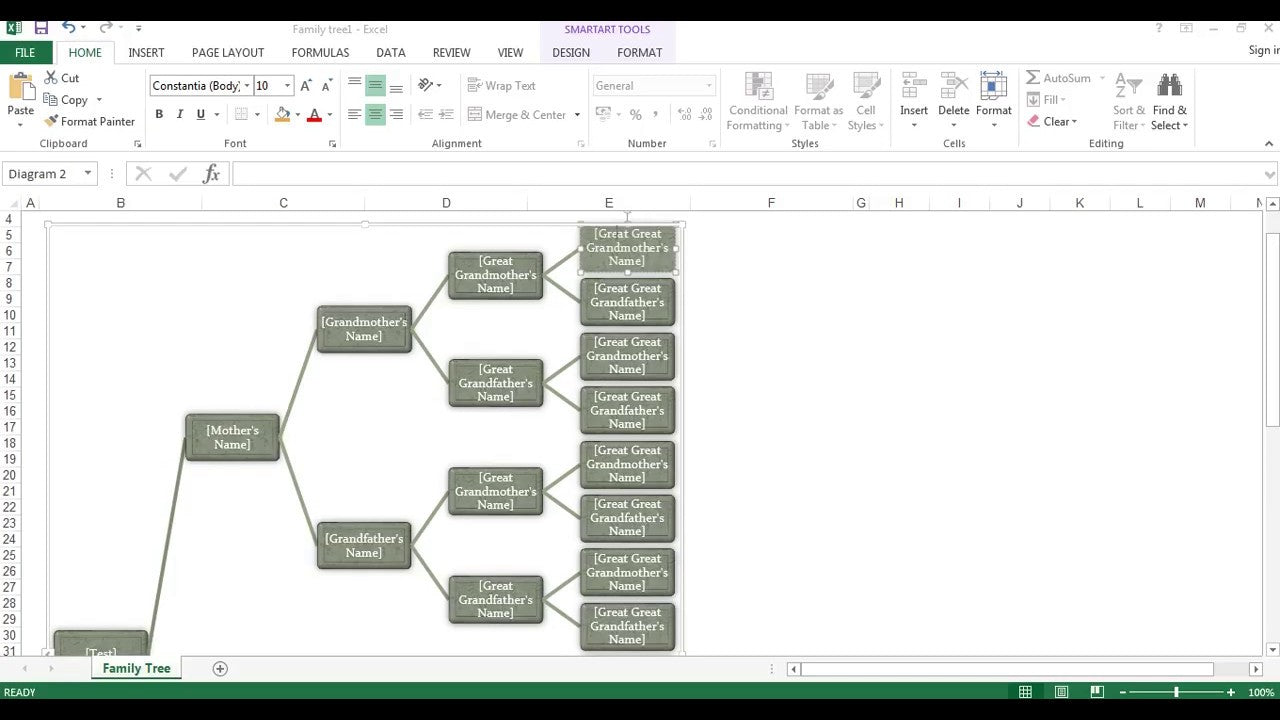Image resolution: width=1280 pixels, height=720 pixels.
Task: Click the Merge & Center icon
Action: (518, 114)
